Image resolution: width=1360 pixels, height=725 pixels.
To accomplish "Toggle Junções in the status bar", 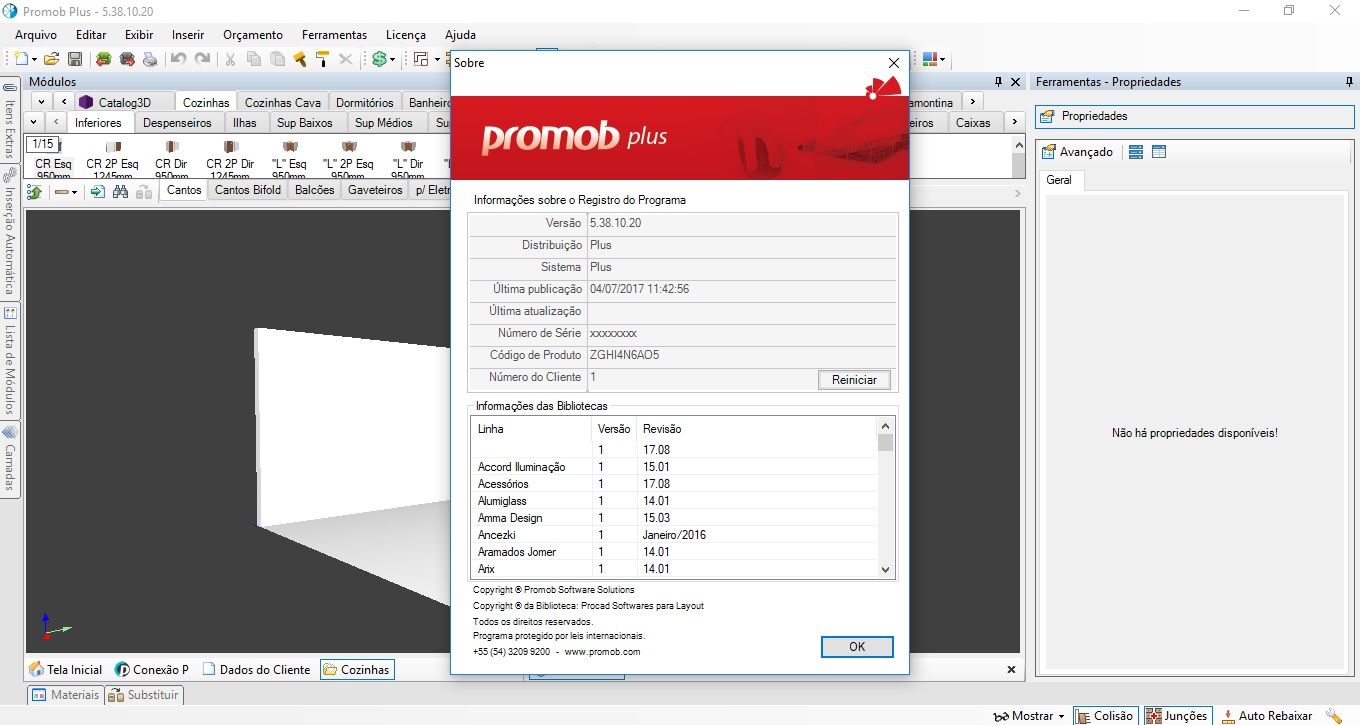I will (x=1177, y=715).
